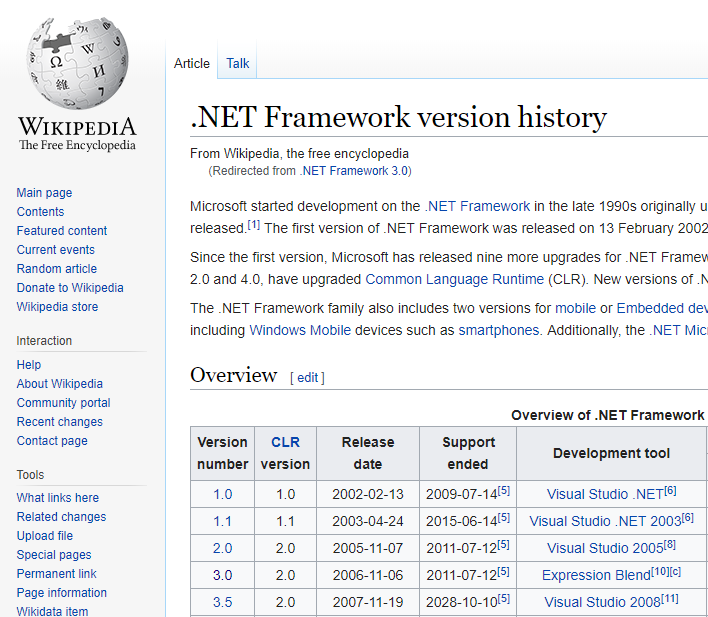Open version 3.5 link in table
The height and width of the screenshot is (617, 708).
[x=223, y=602]
